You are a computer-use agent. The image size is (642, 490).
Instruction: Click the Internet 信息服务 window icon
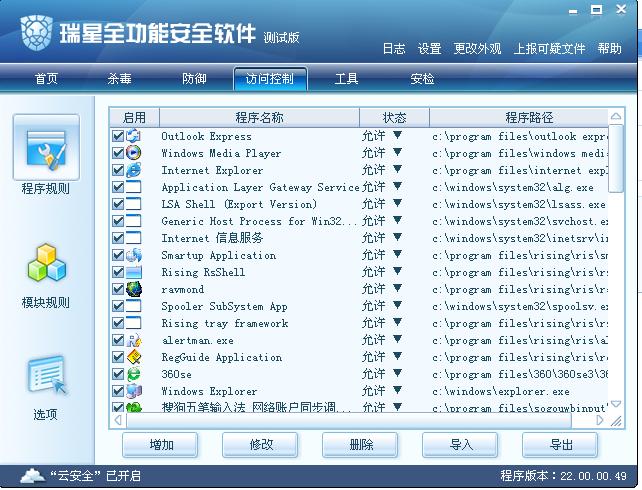[133, 237]
